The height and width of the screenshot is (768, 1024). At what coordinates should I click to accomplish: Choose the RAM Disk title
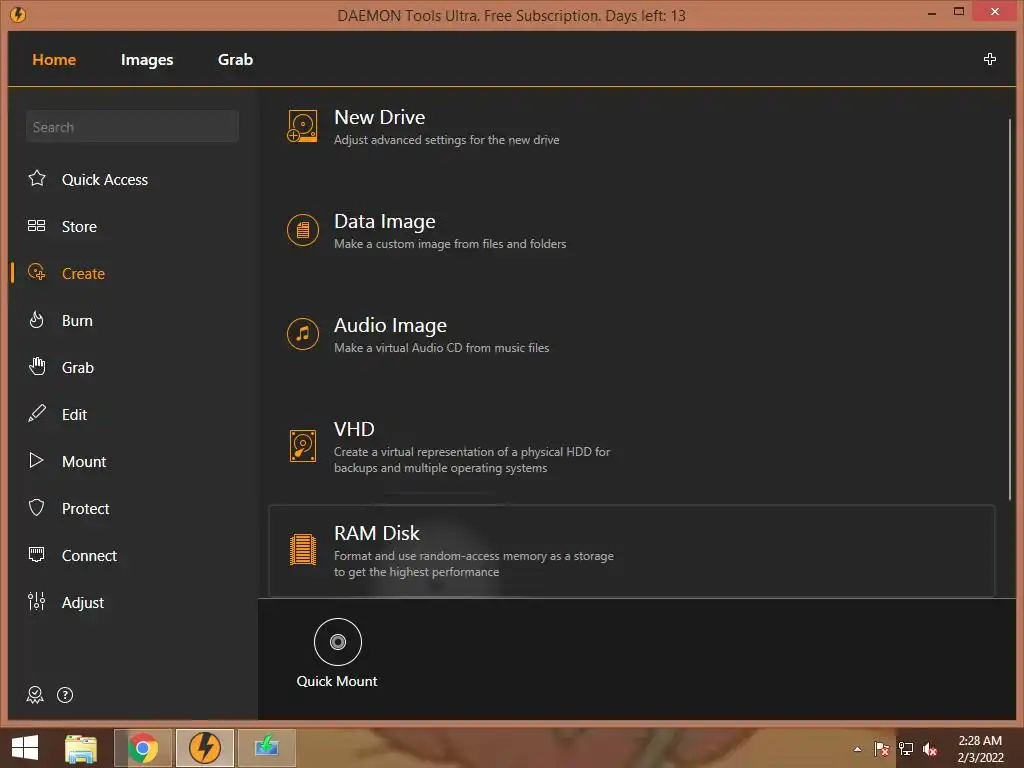coord(376,533)
